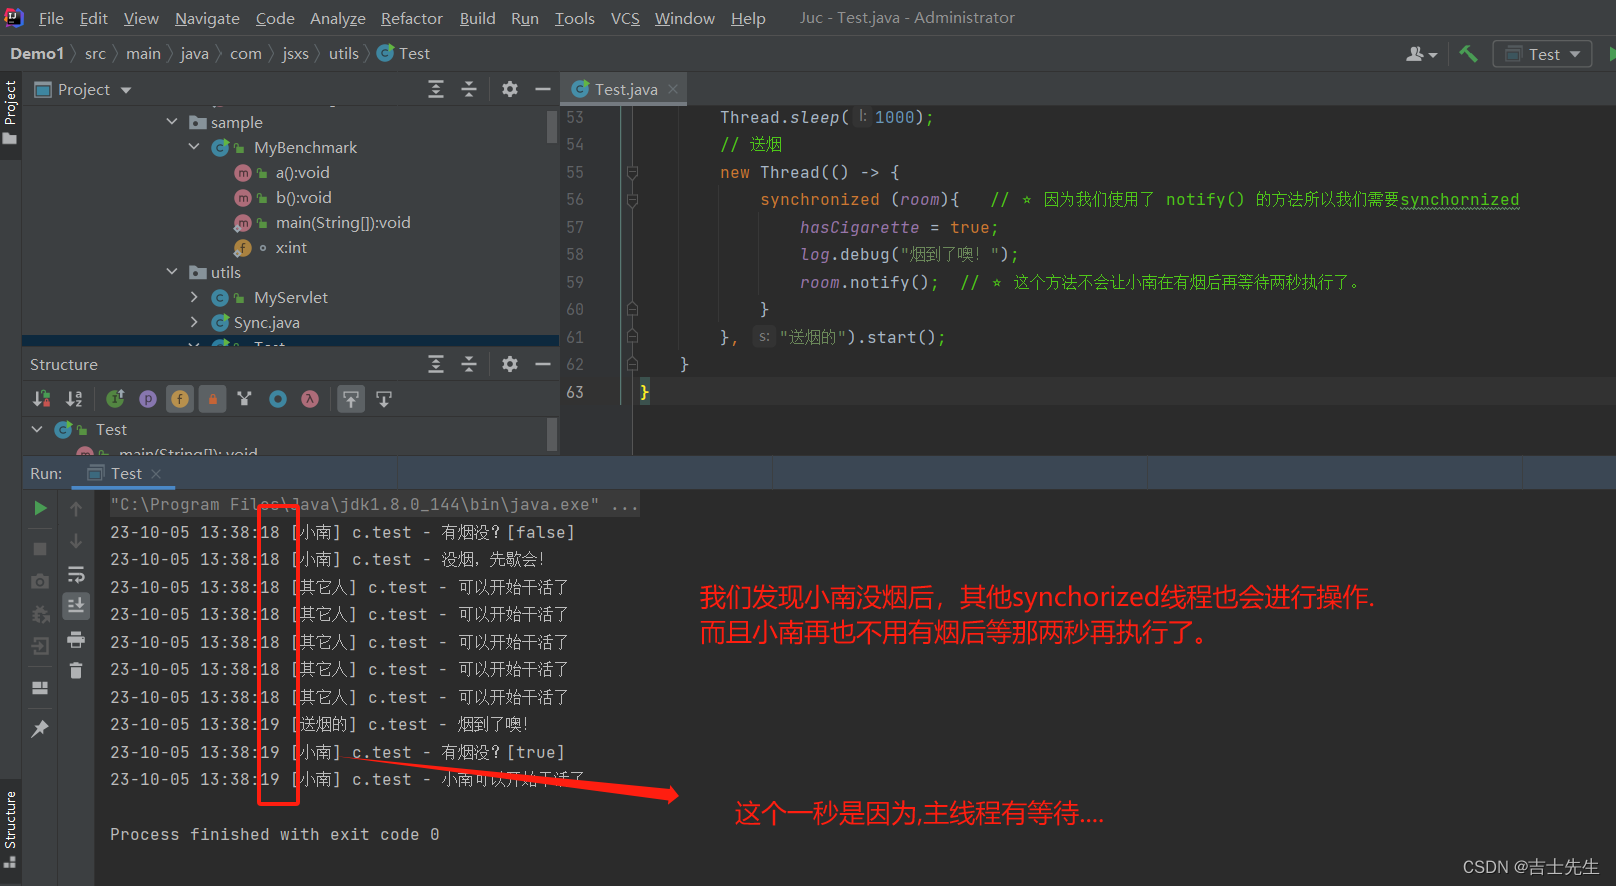
Task: Click the Exit icon in Run panel
Action: 40,646
